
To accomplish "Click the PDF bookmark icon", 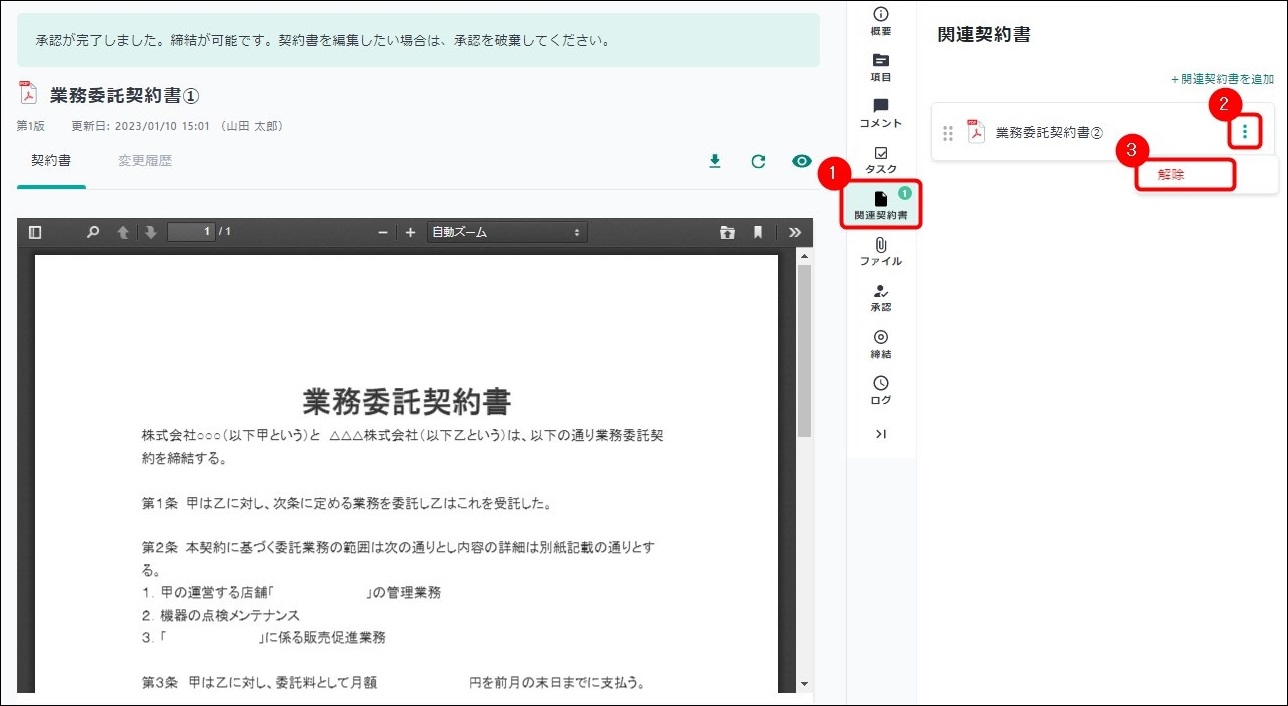I will [x=758, y=232].
